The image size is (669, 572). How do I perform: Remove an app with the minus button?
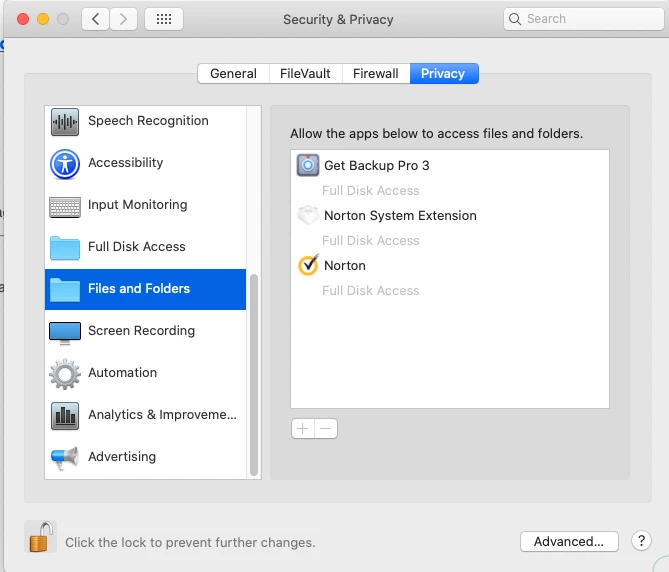[326, 429]
